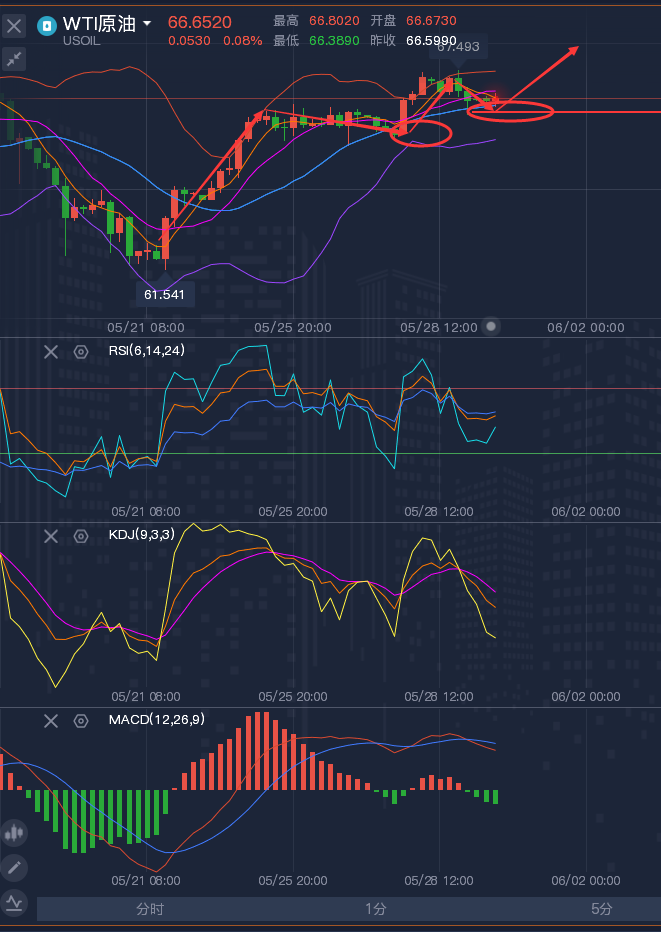Select the pencil drawing tool
The width and height of the screenshot is (661, 932).
click(14, 867)
